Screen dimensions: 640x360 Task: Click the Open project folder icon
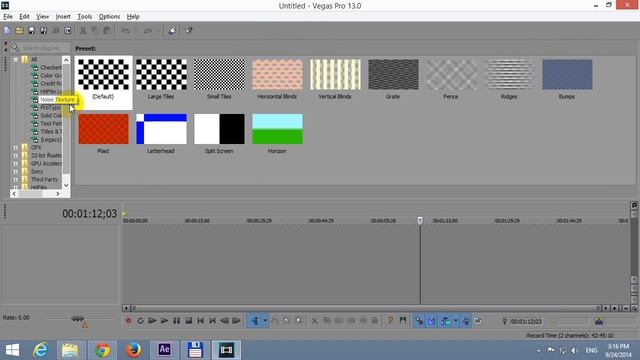(x=19, y=31)
